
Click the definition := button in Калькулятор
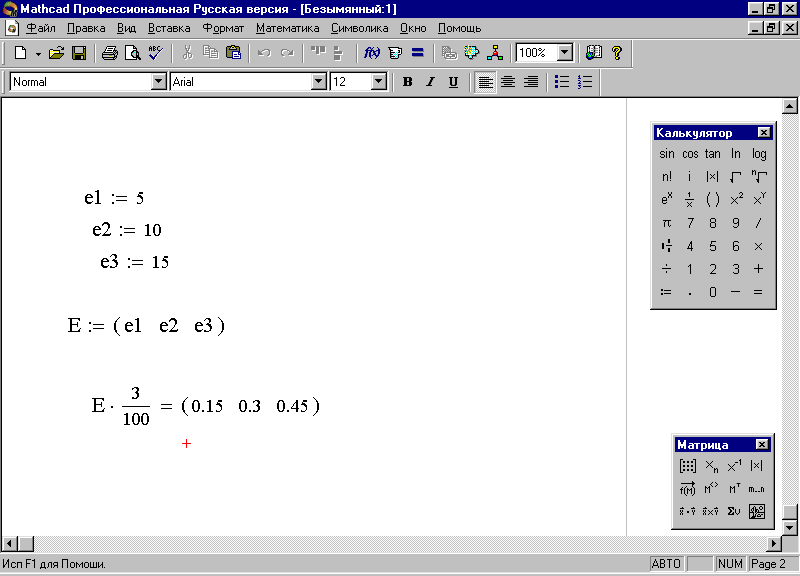pos(666,292)
